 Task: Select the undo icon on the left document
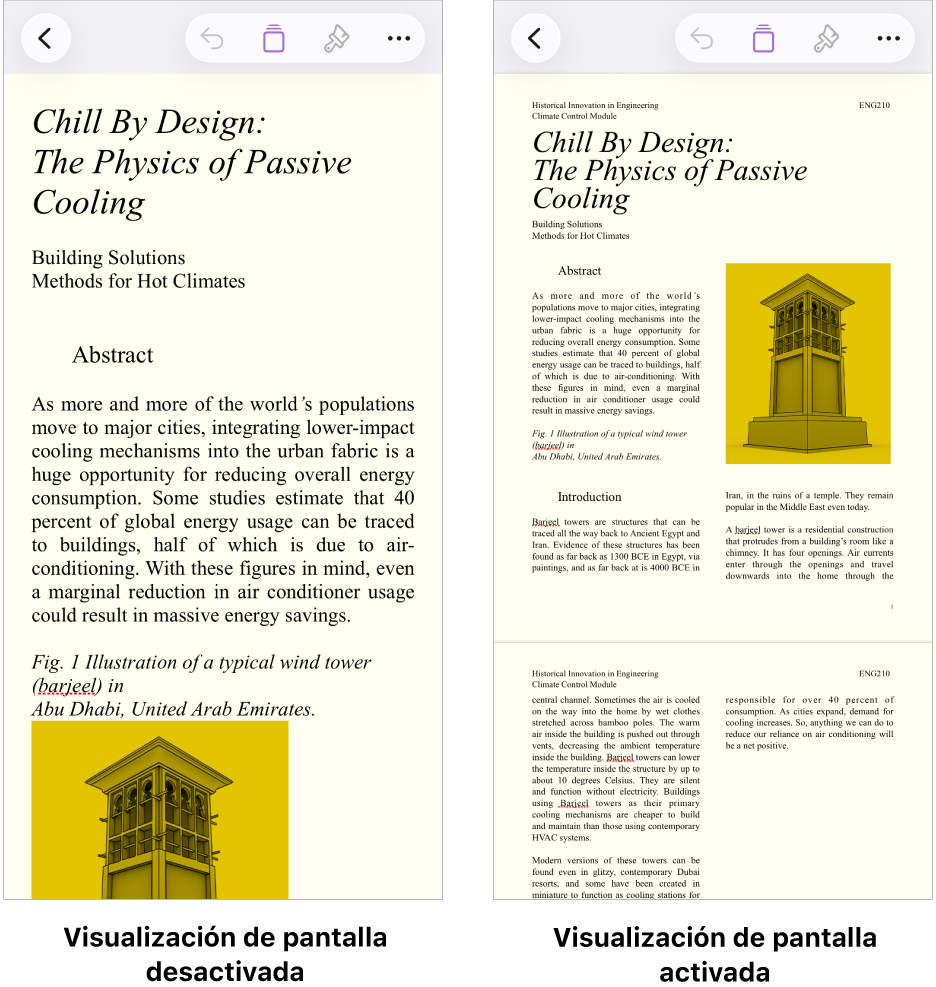211,37
